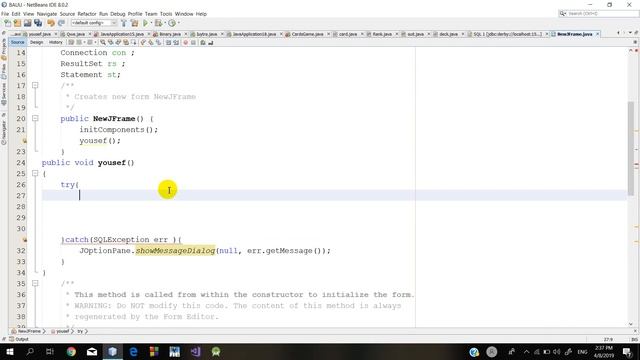Toggle breakpoint-style red circle icon in editor toolbar
640x360 pixels.
186,42
